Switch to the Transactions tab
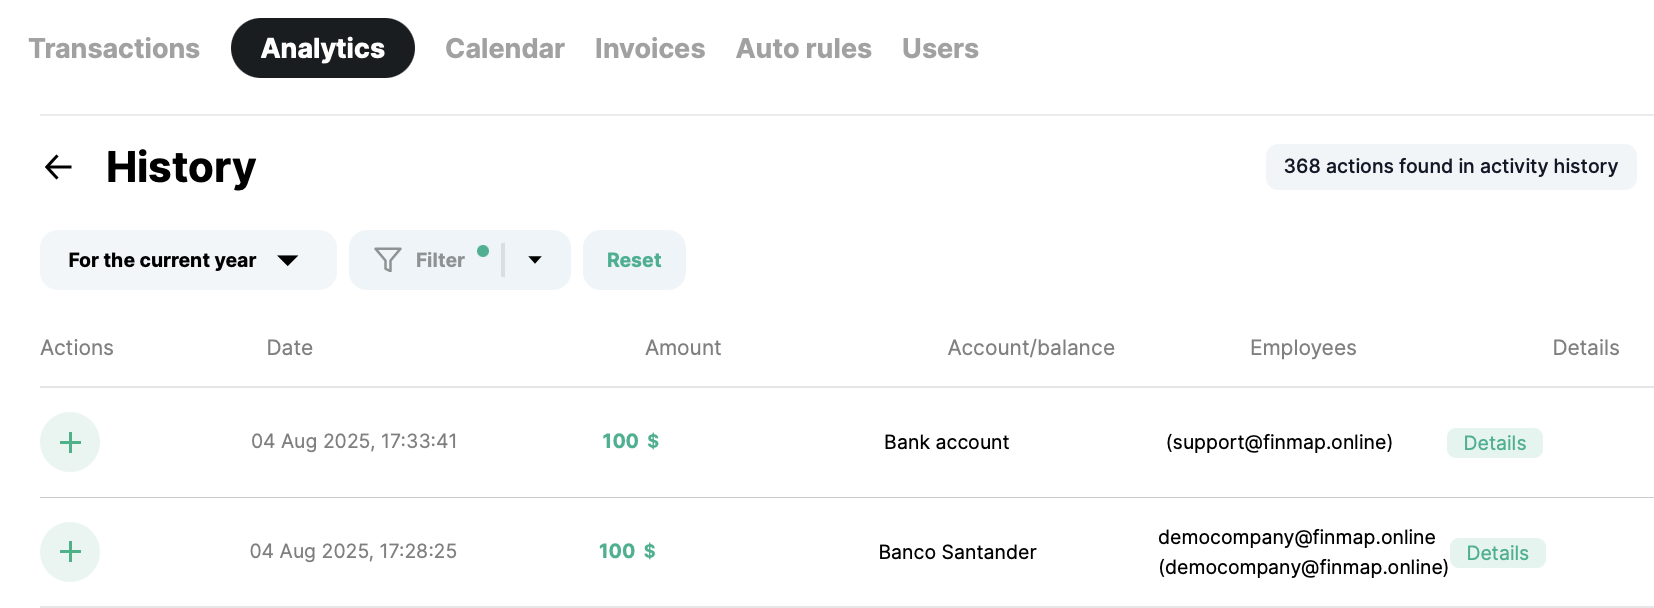Viewport: 1654px width, 608px height. click(114, 48)
